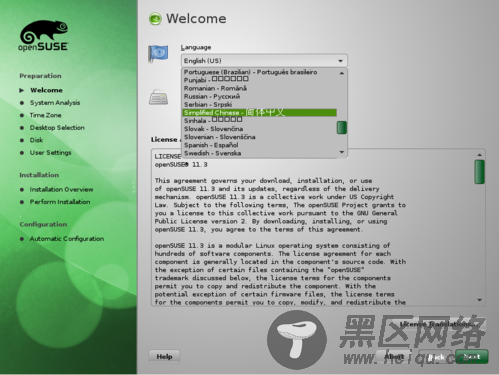
Task: Click Welcome step in sidebar
Action: pyautogui.click(x=46, y=90)
